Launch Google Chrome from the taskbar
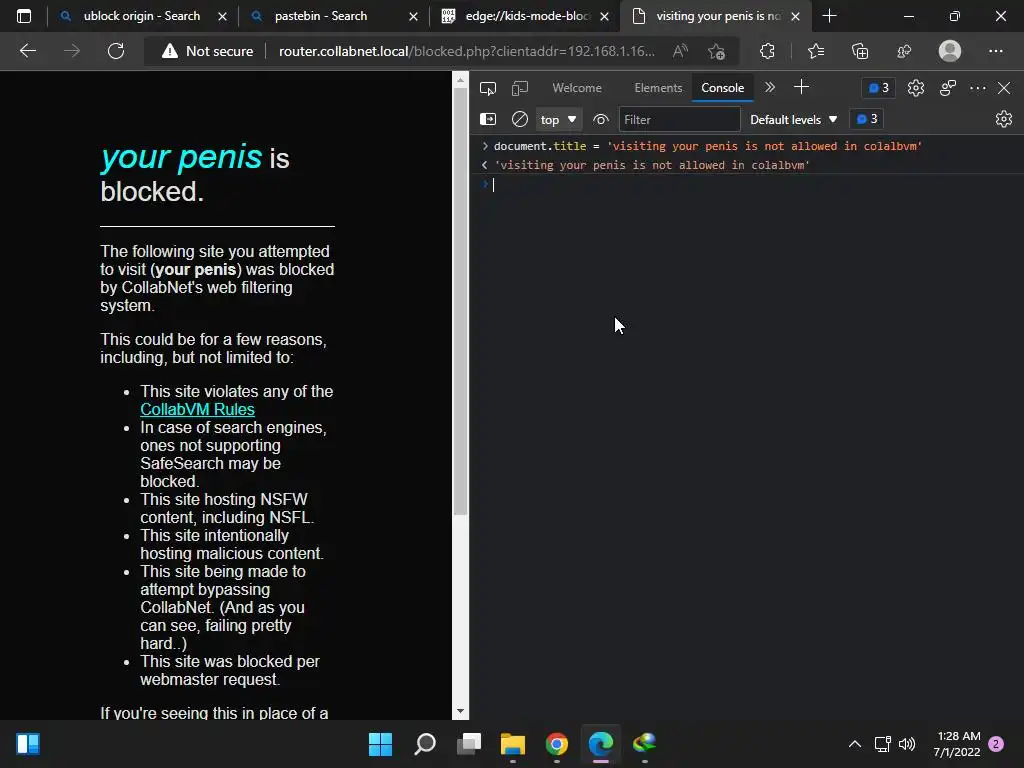The width and height of the screenshot is (1024, 768). [556, 744]
